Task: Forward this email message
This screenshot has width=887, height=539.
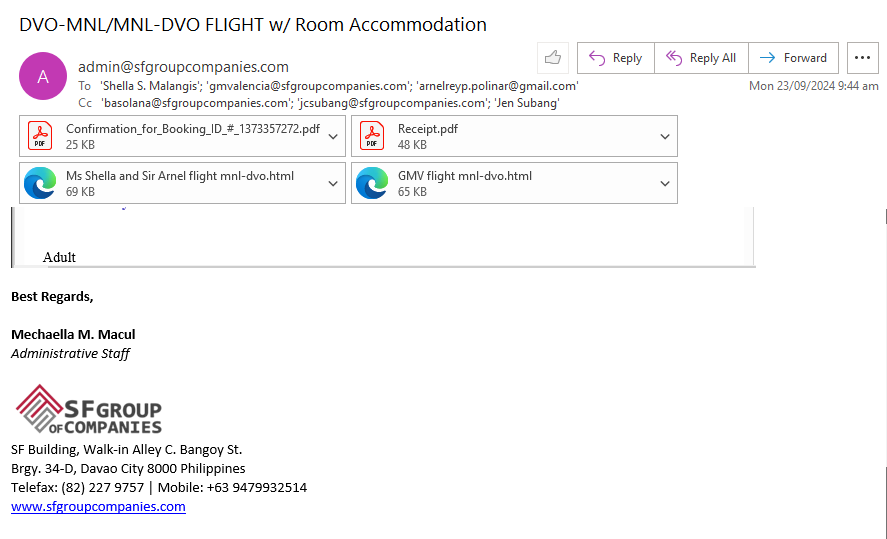Action: 794,58
